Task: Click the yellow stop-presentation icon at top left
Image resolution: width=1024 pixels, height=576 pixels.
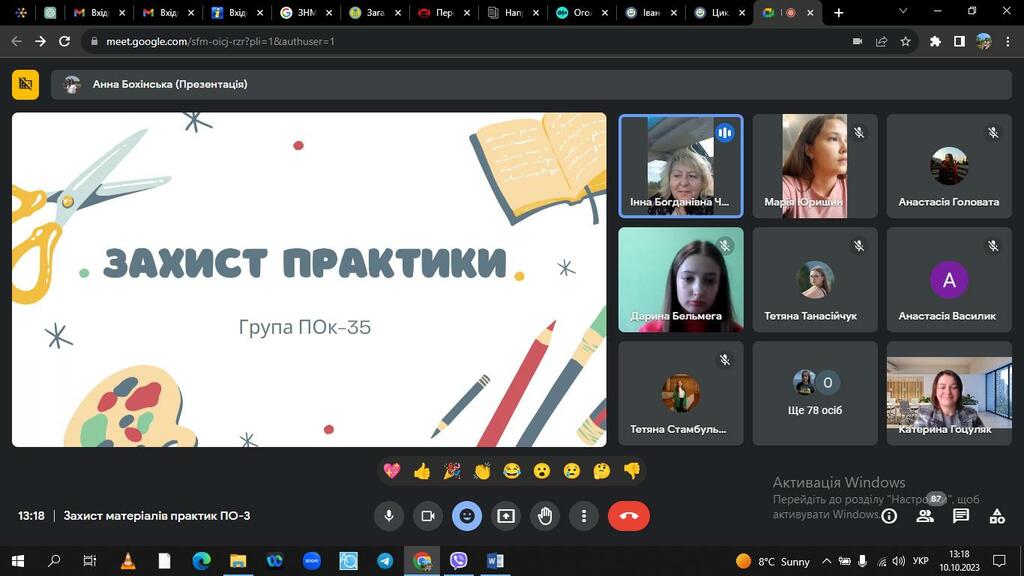Action: (26, 85)
